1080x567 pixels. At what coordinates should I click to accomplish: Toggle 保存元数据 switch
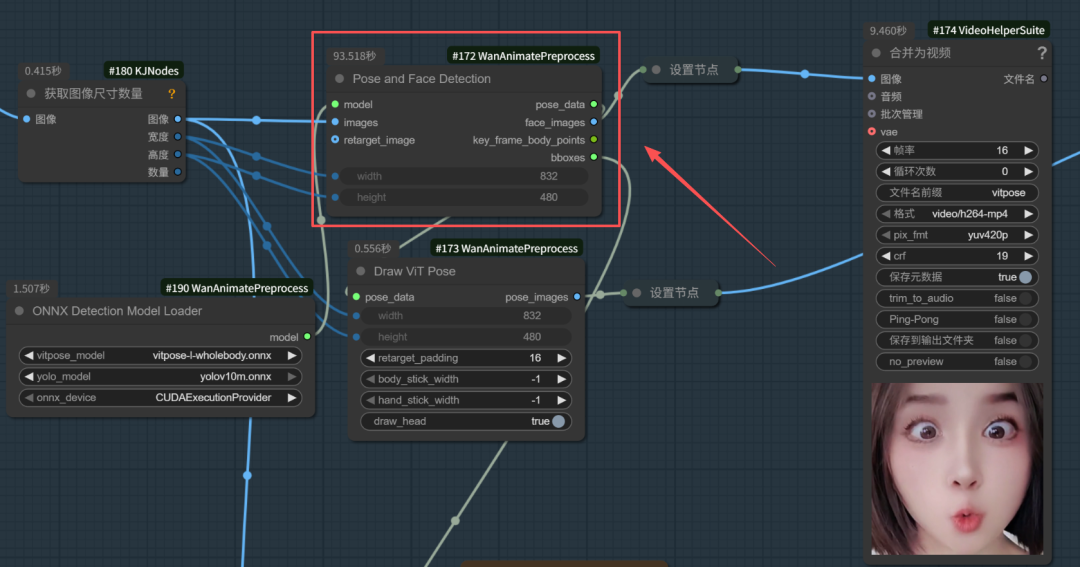pos(1026,277)
